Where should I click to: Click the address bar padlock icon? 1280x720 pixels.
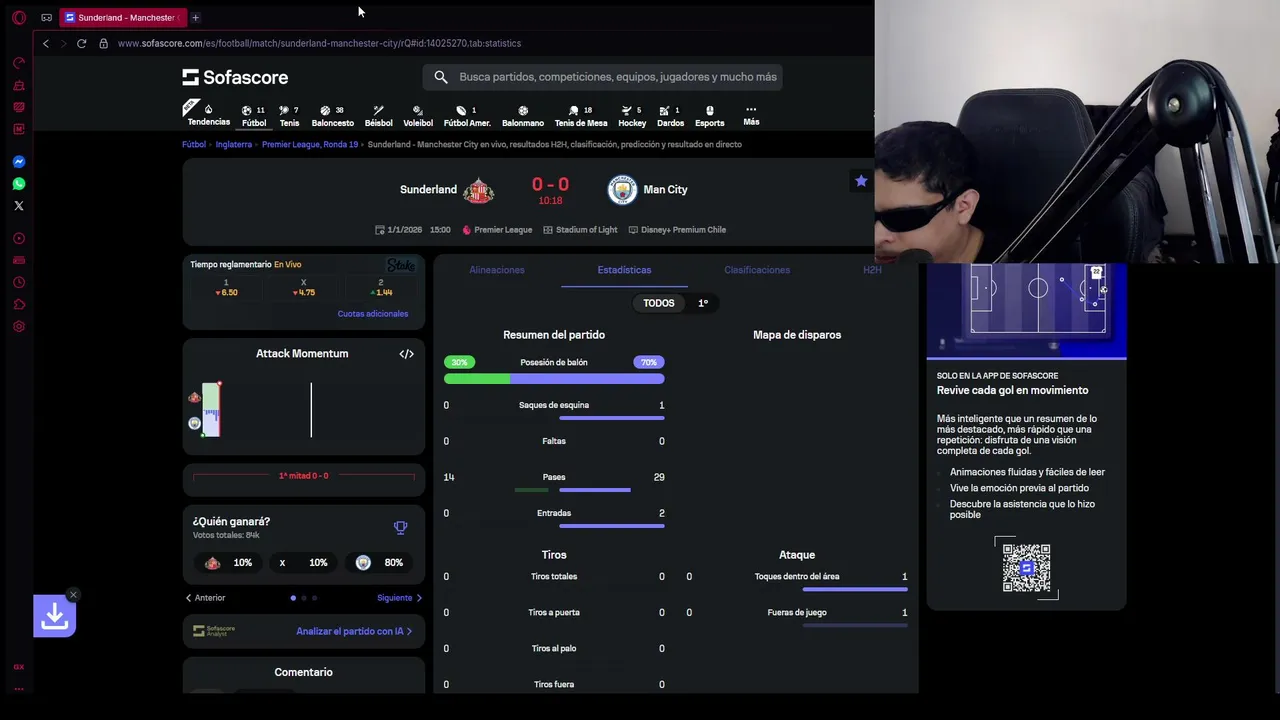pyautogui.click(x=103, y=43)
